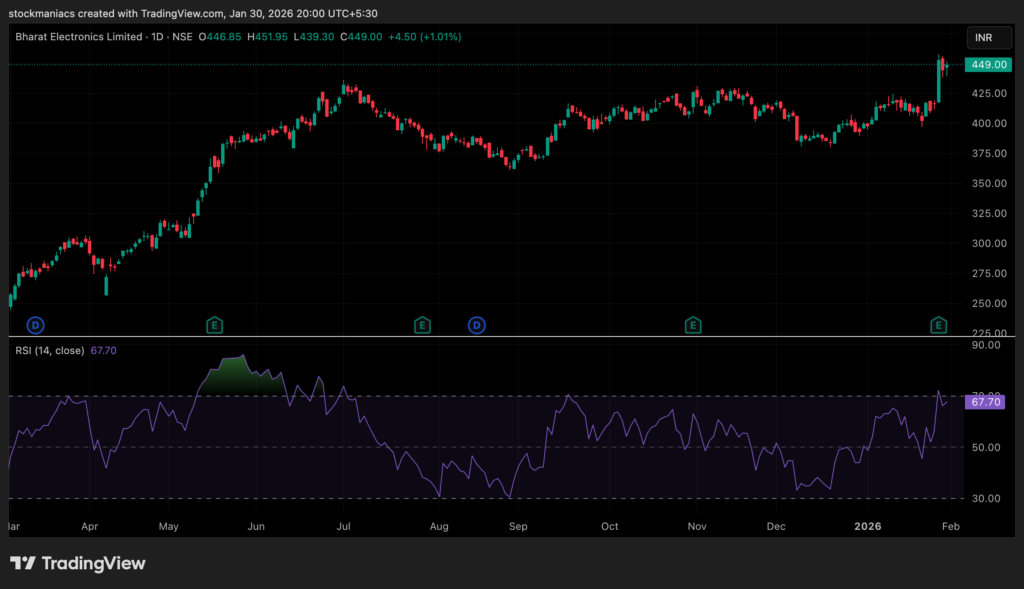Select the Bharat Electronics Limited symbol title
This screenshot has height=589, width=1024.
click(78, 37)
